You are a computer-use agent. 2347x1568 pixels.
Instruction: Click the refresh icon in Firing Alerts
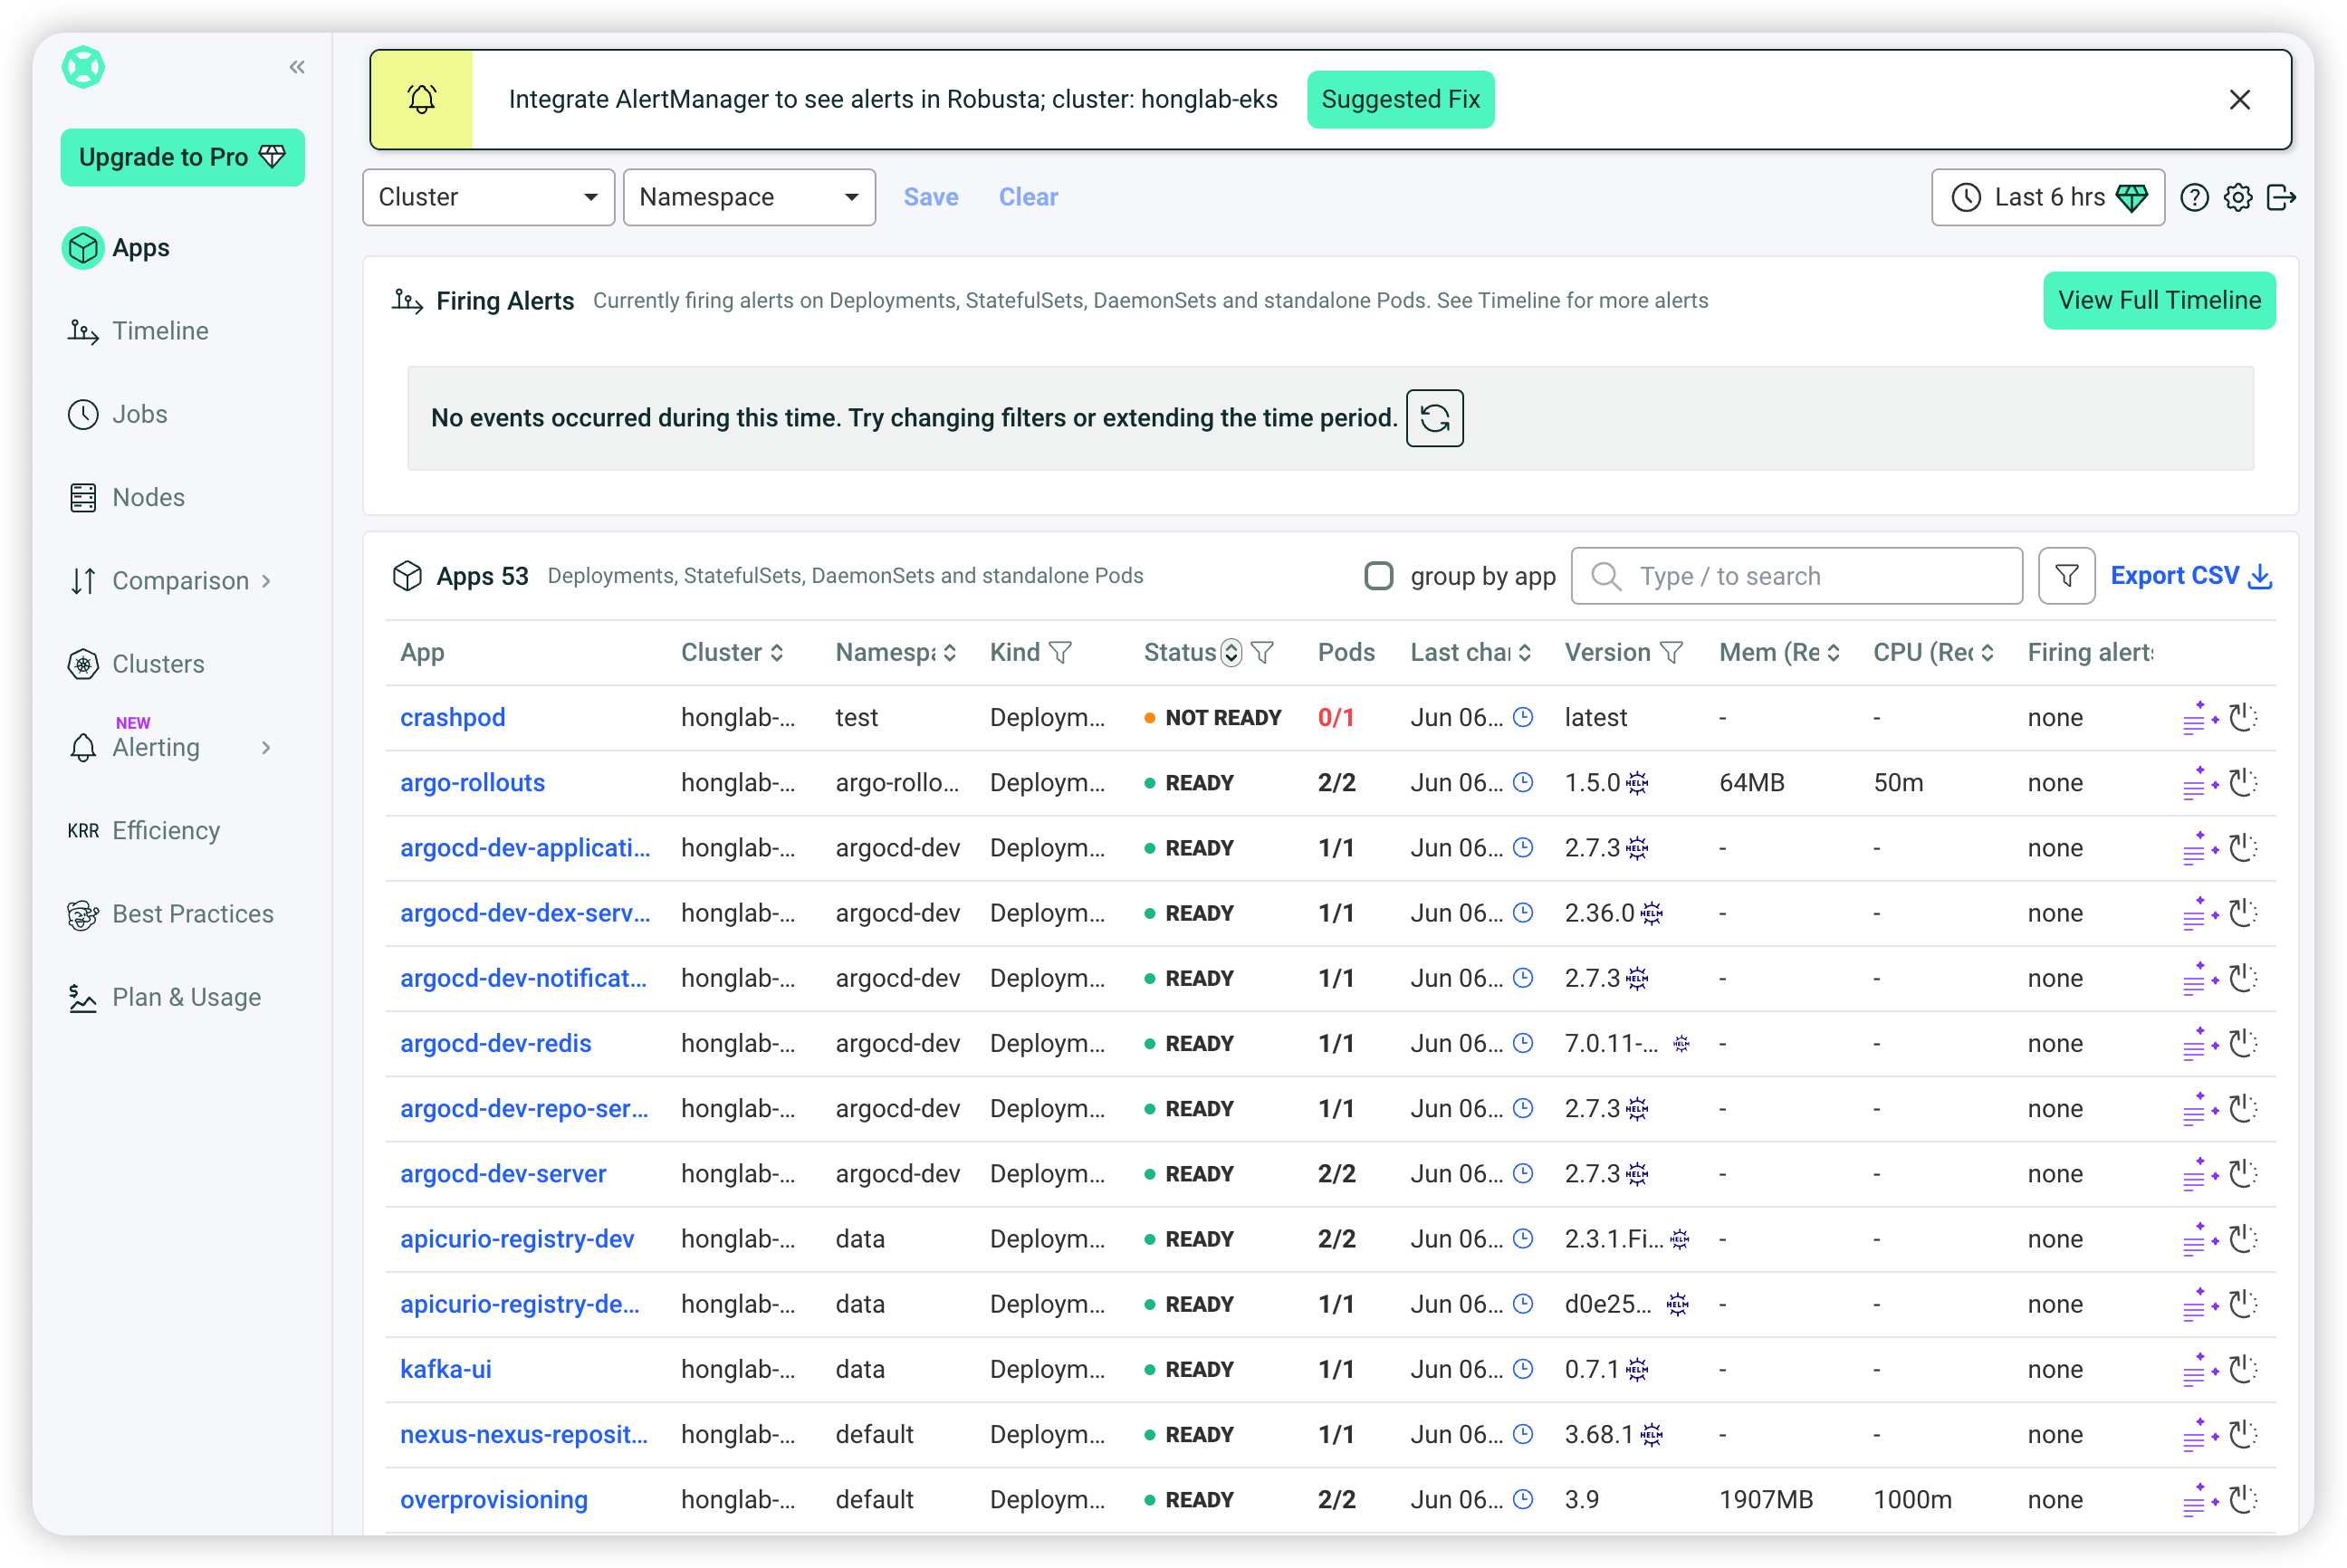click(x=1434, y=418)
